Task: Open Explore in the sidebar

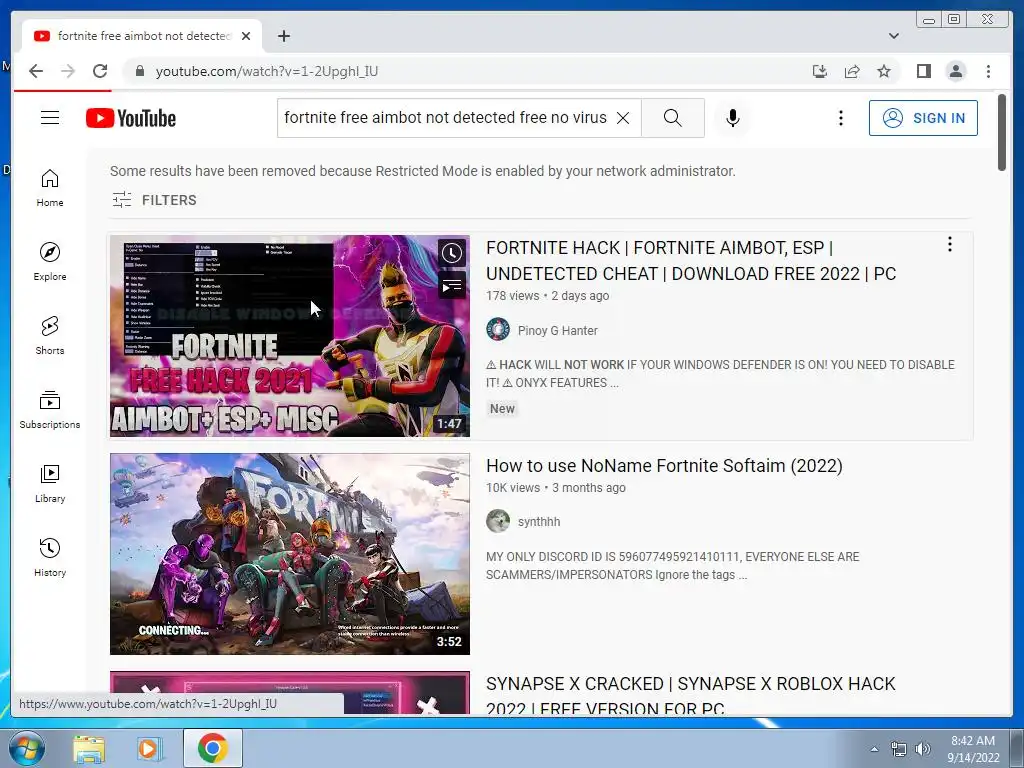Action: [x=50, y=262]
